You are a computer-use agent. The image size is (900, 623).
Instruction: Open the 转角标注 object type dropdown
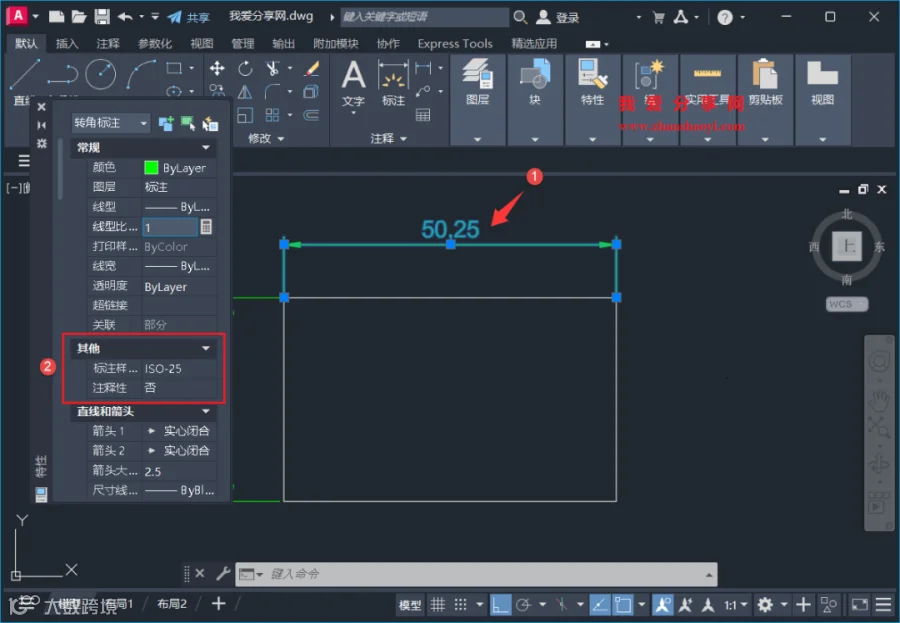coord(111,122)
